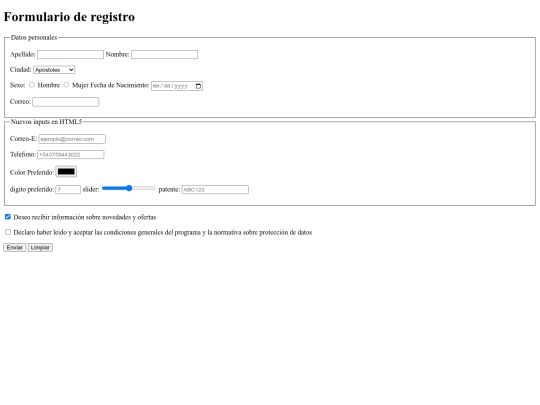Image resolution: width=540 pixels, height=405 pixels.
Task: Select the Mujer radio button
Action: pyautogui.click(x=66, y=85)
